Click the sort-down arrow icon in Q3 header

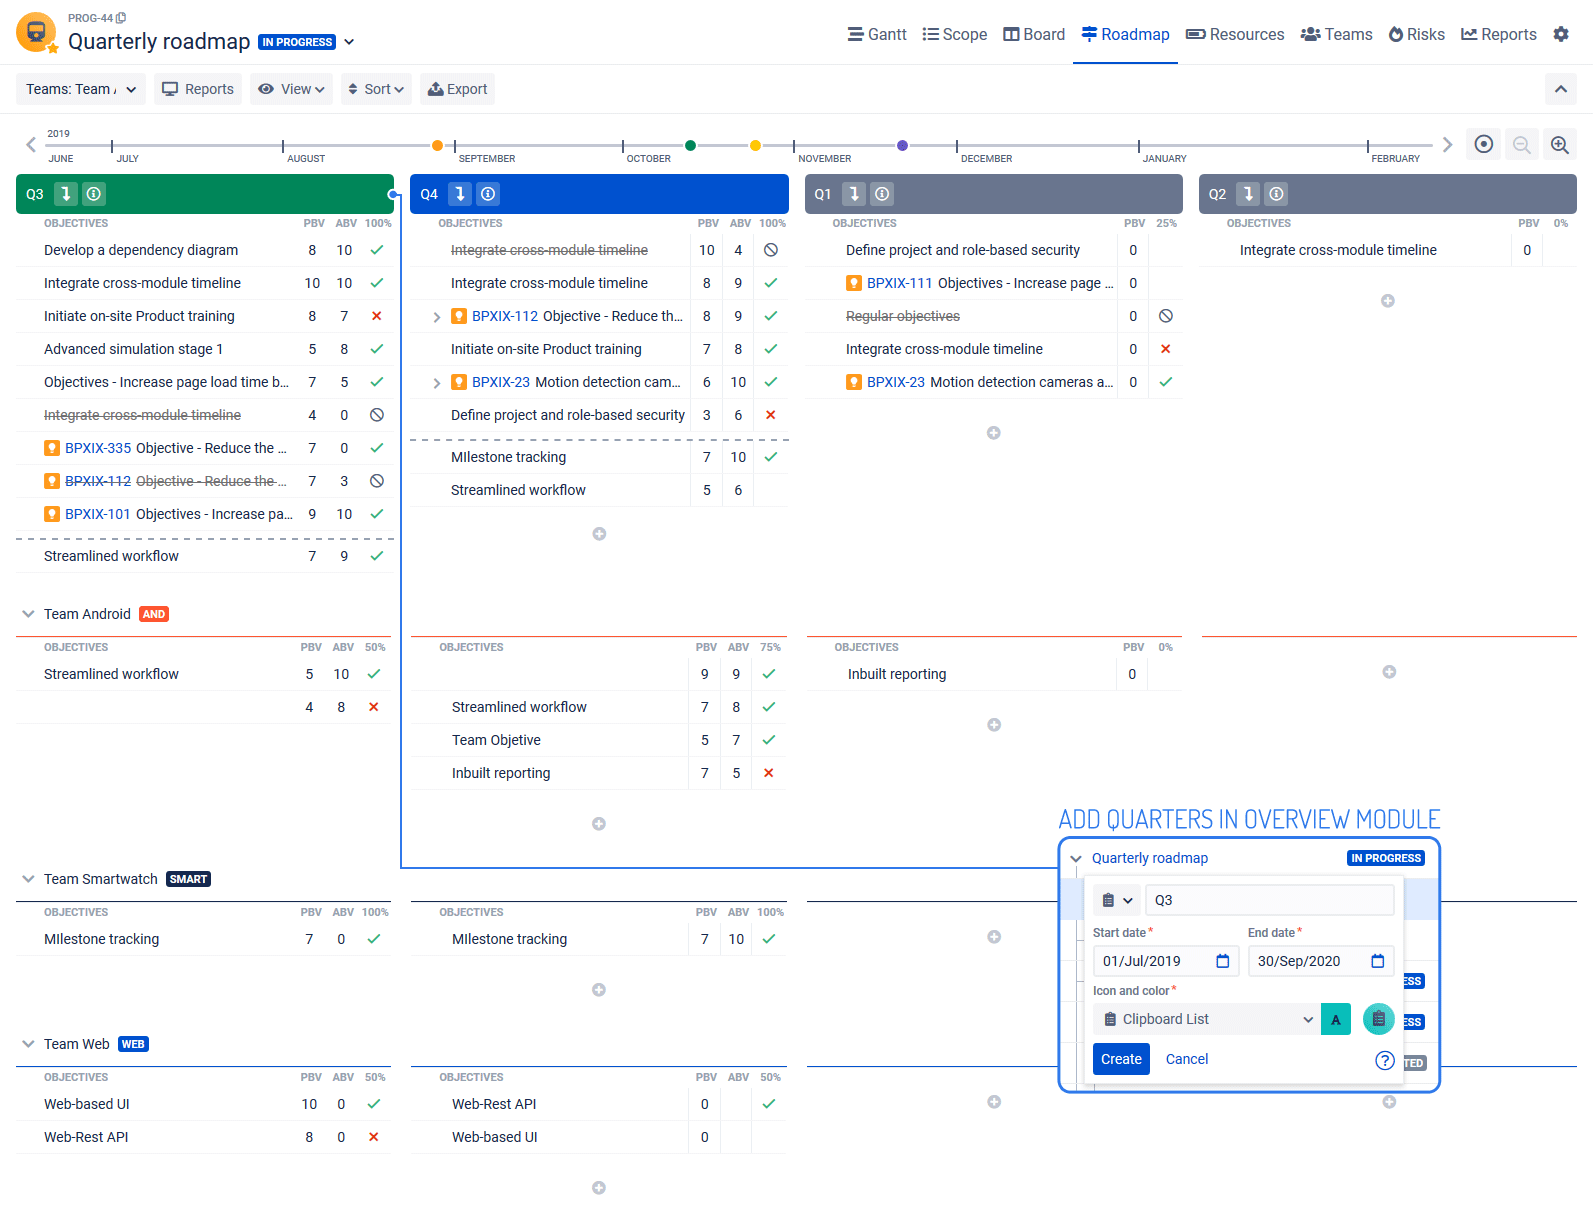pos(65,194)
